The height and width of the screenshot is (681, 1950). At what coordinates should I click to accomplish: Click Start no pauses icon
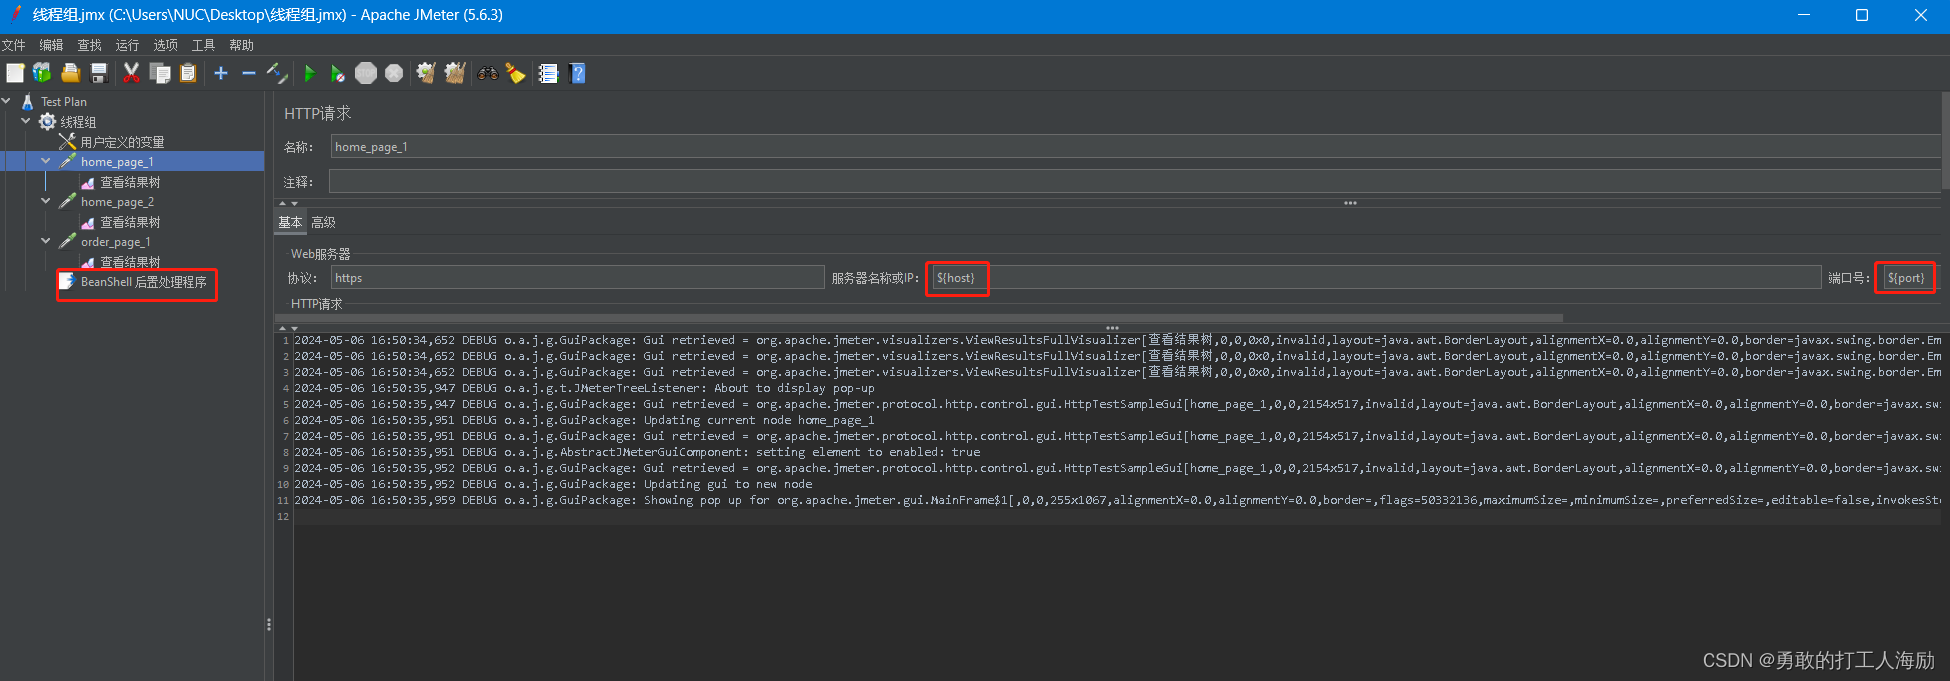pos(338,73)
